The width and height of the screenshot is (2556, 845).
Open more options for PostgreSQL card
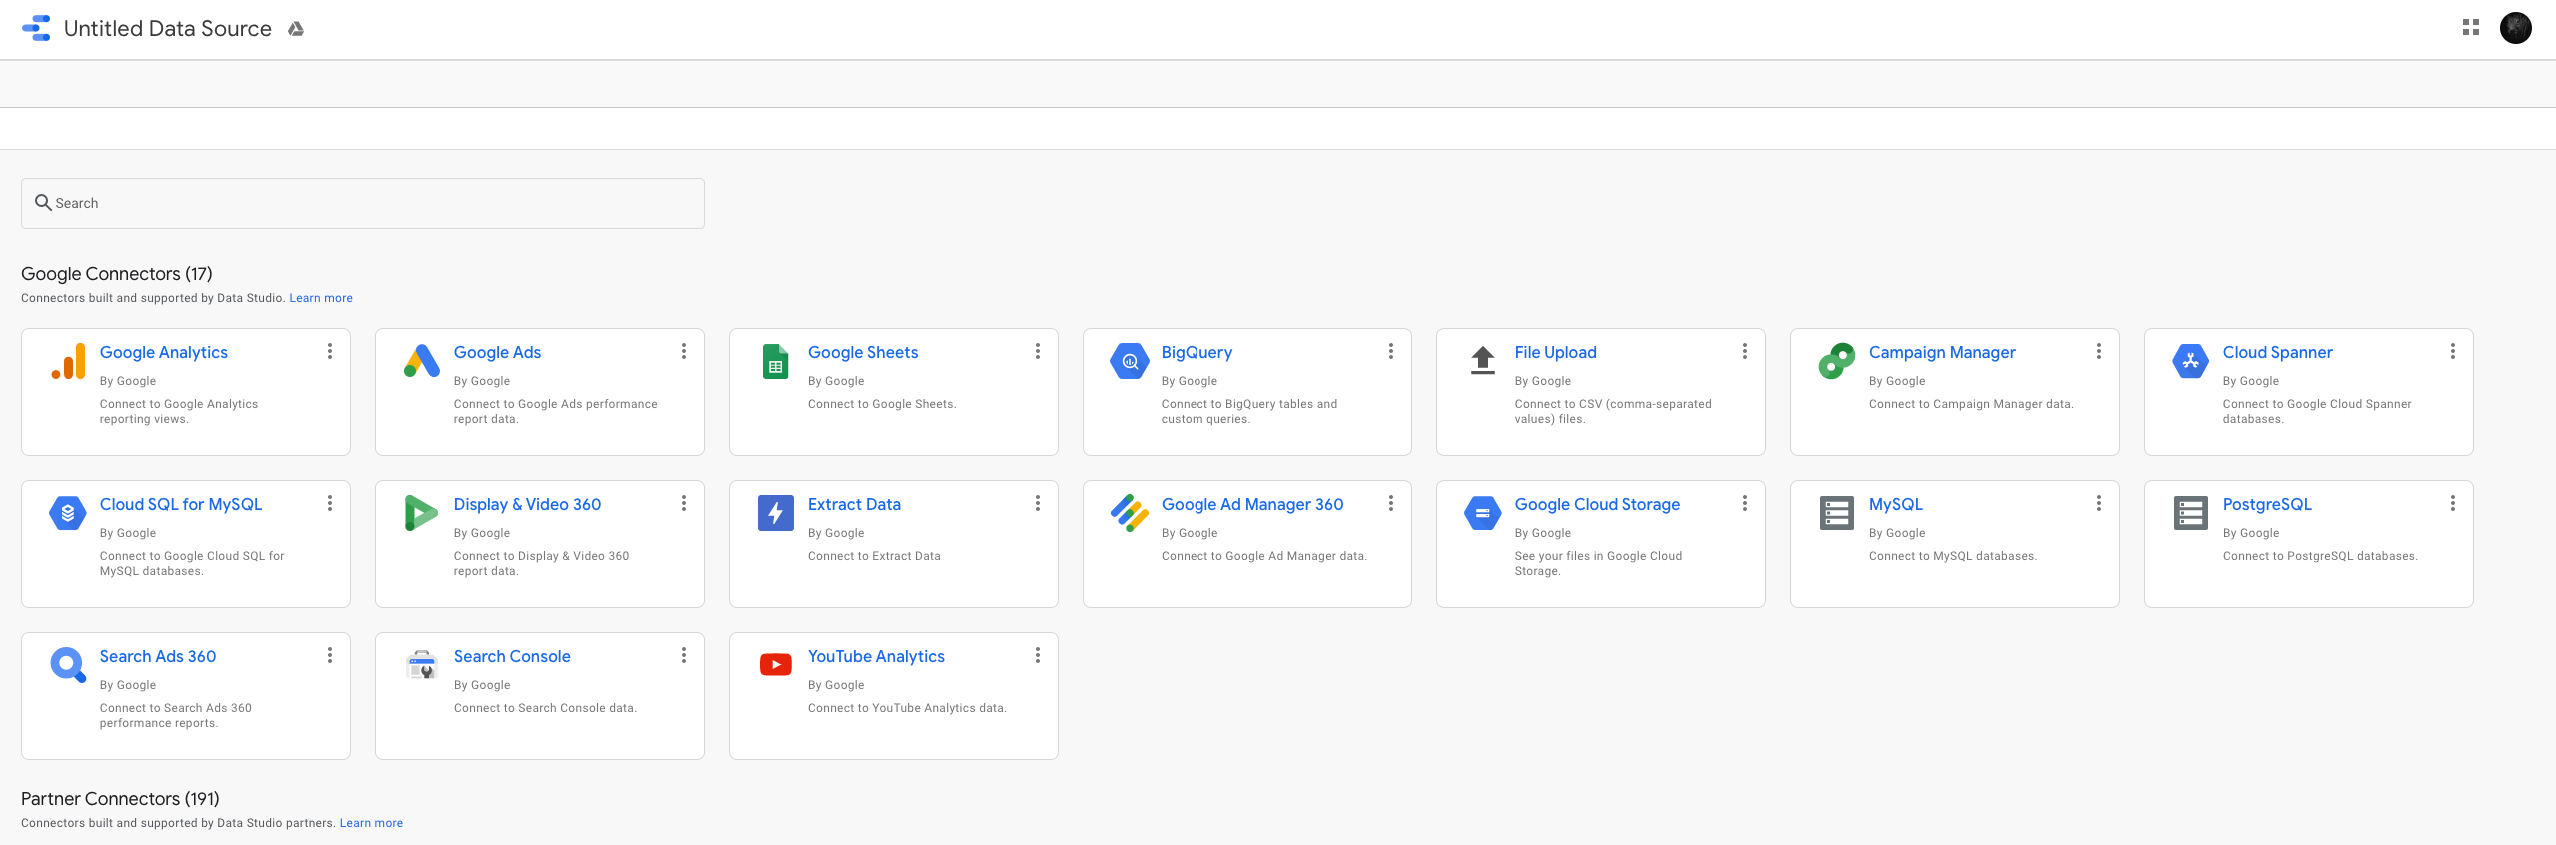(2453, 504)
